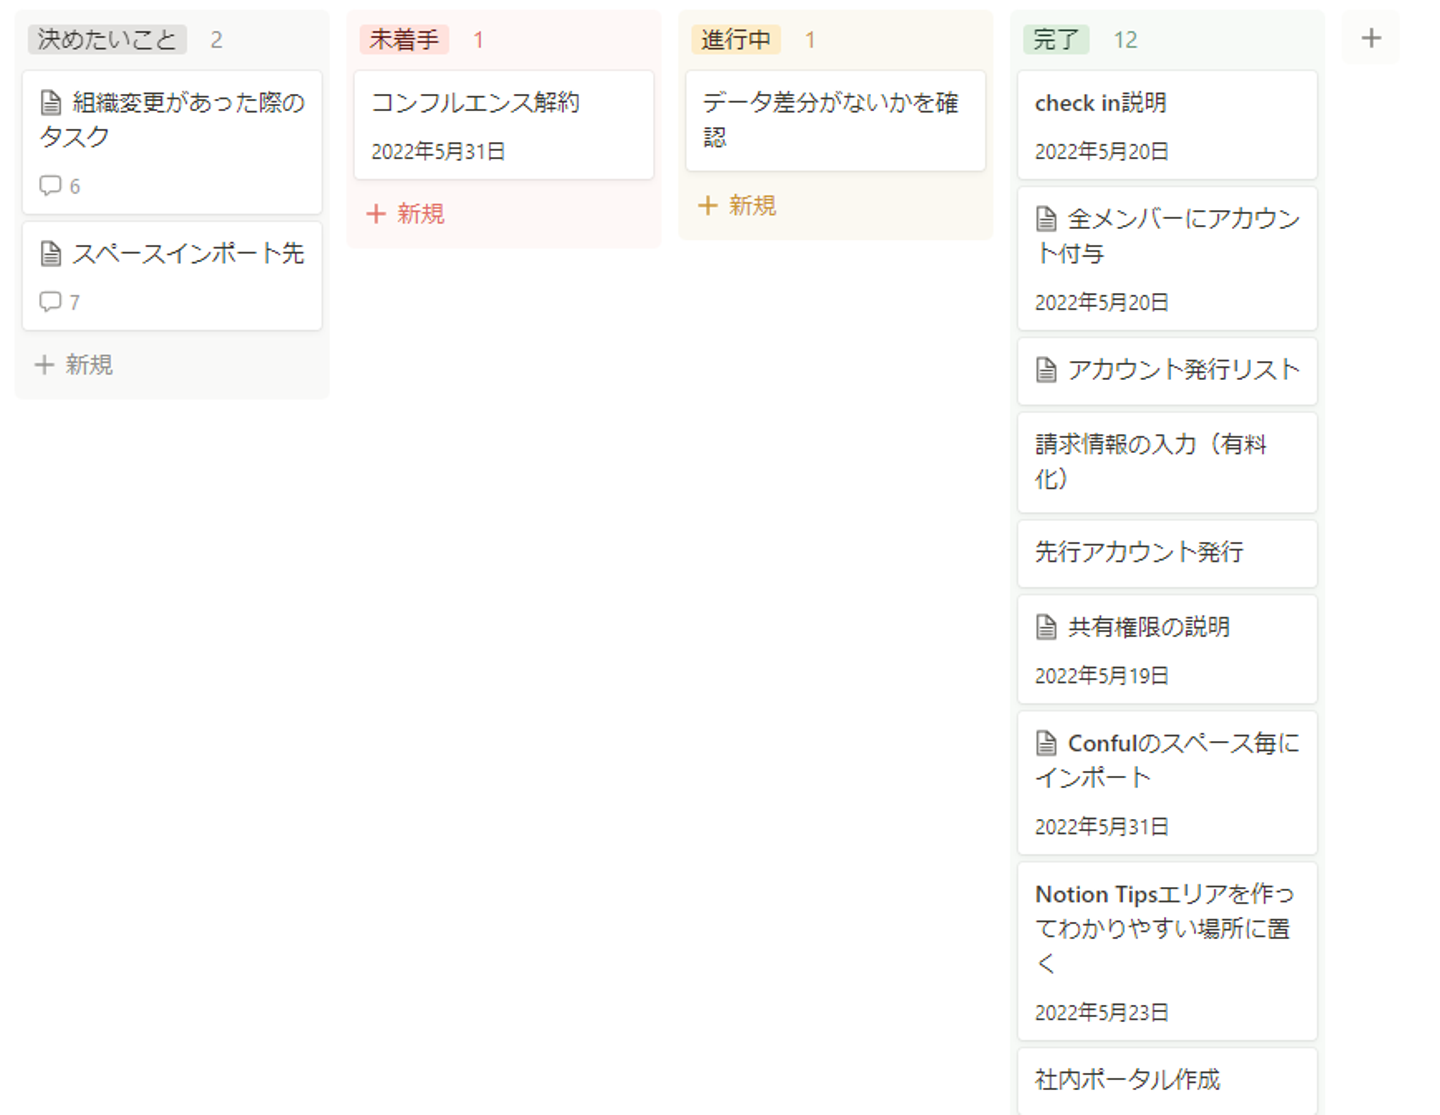
Task: Select the 完了 column header tag
Action: (1056, 39)
